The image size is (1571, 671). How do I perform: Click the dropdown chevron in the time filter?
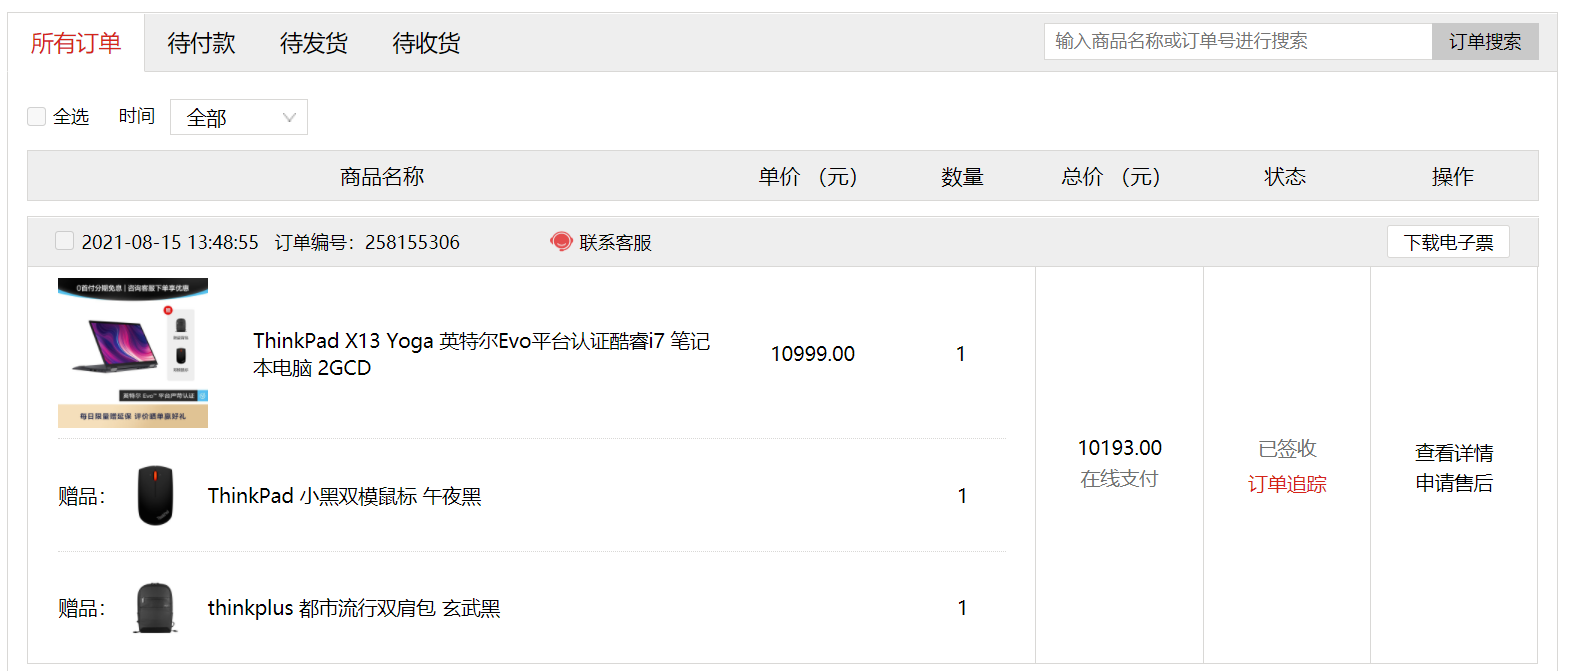[289, 118]
